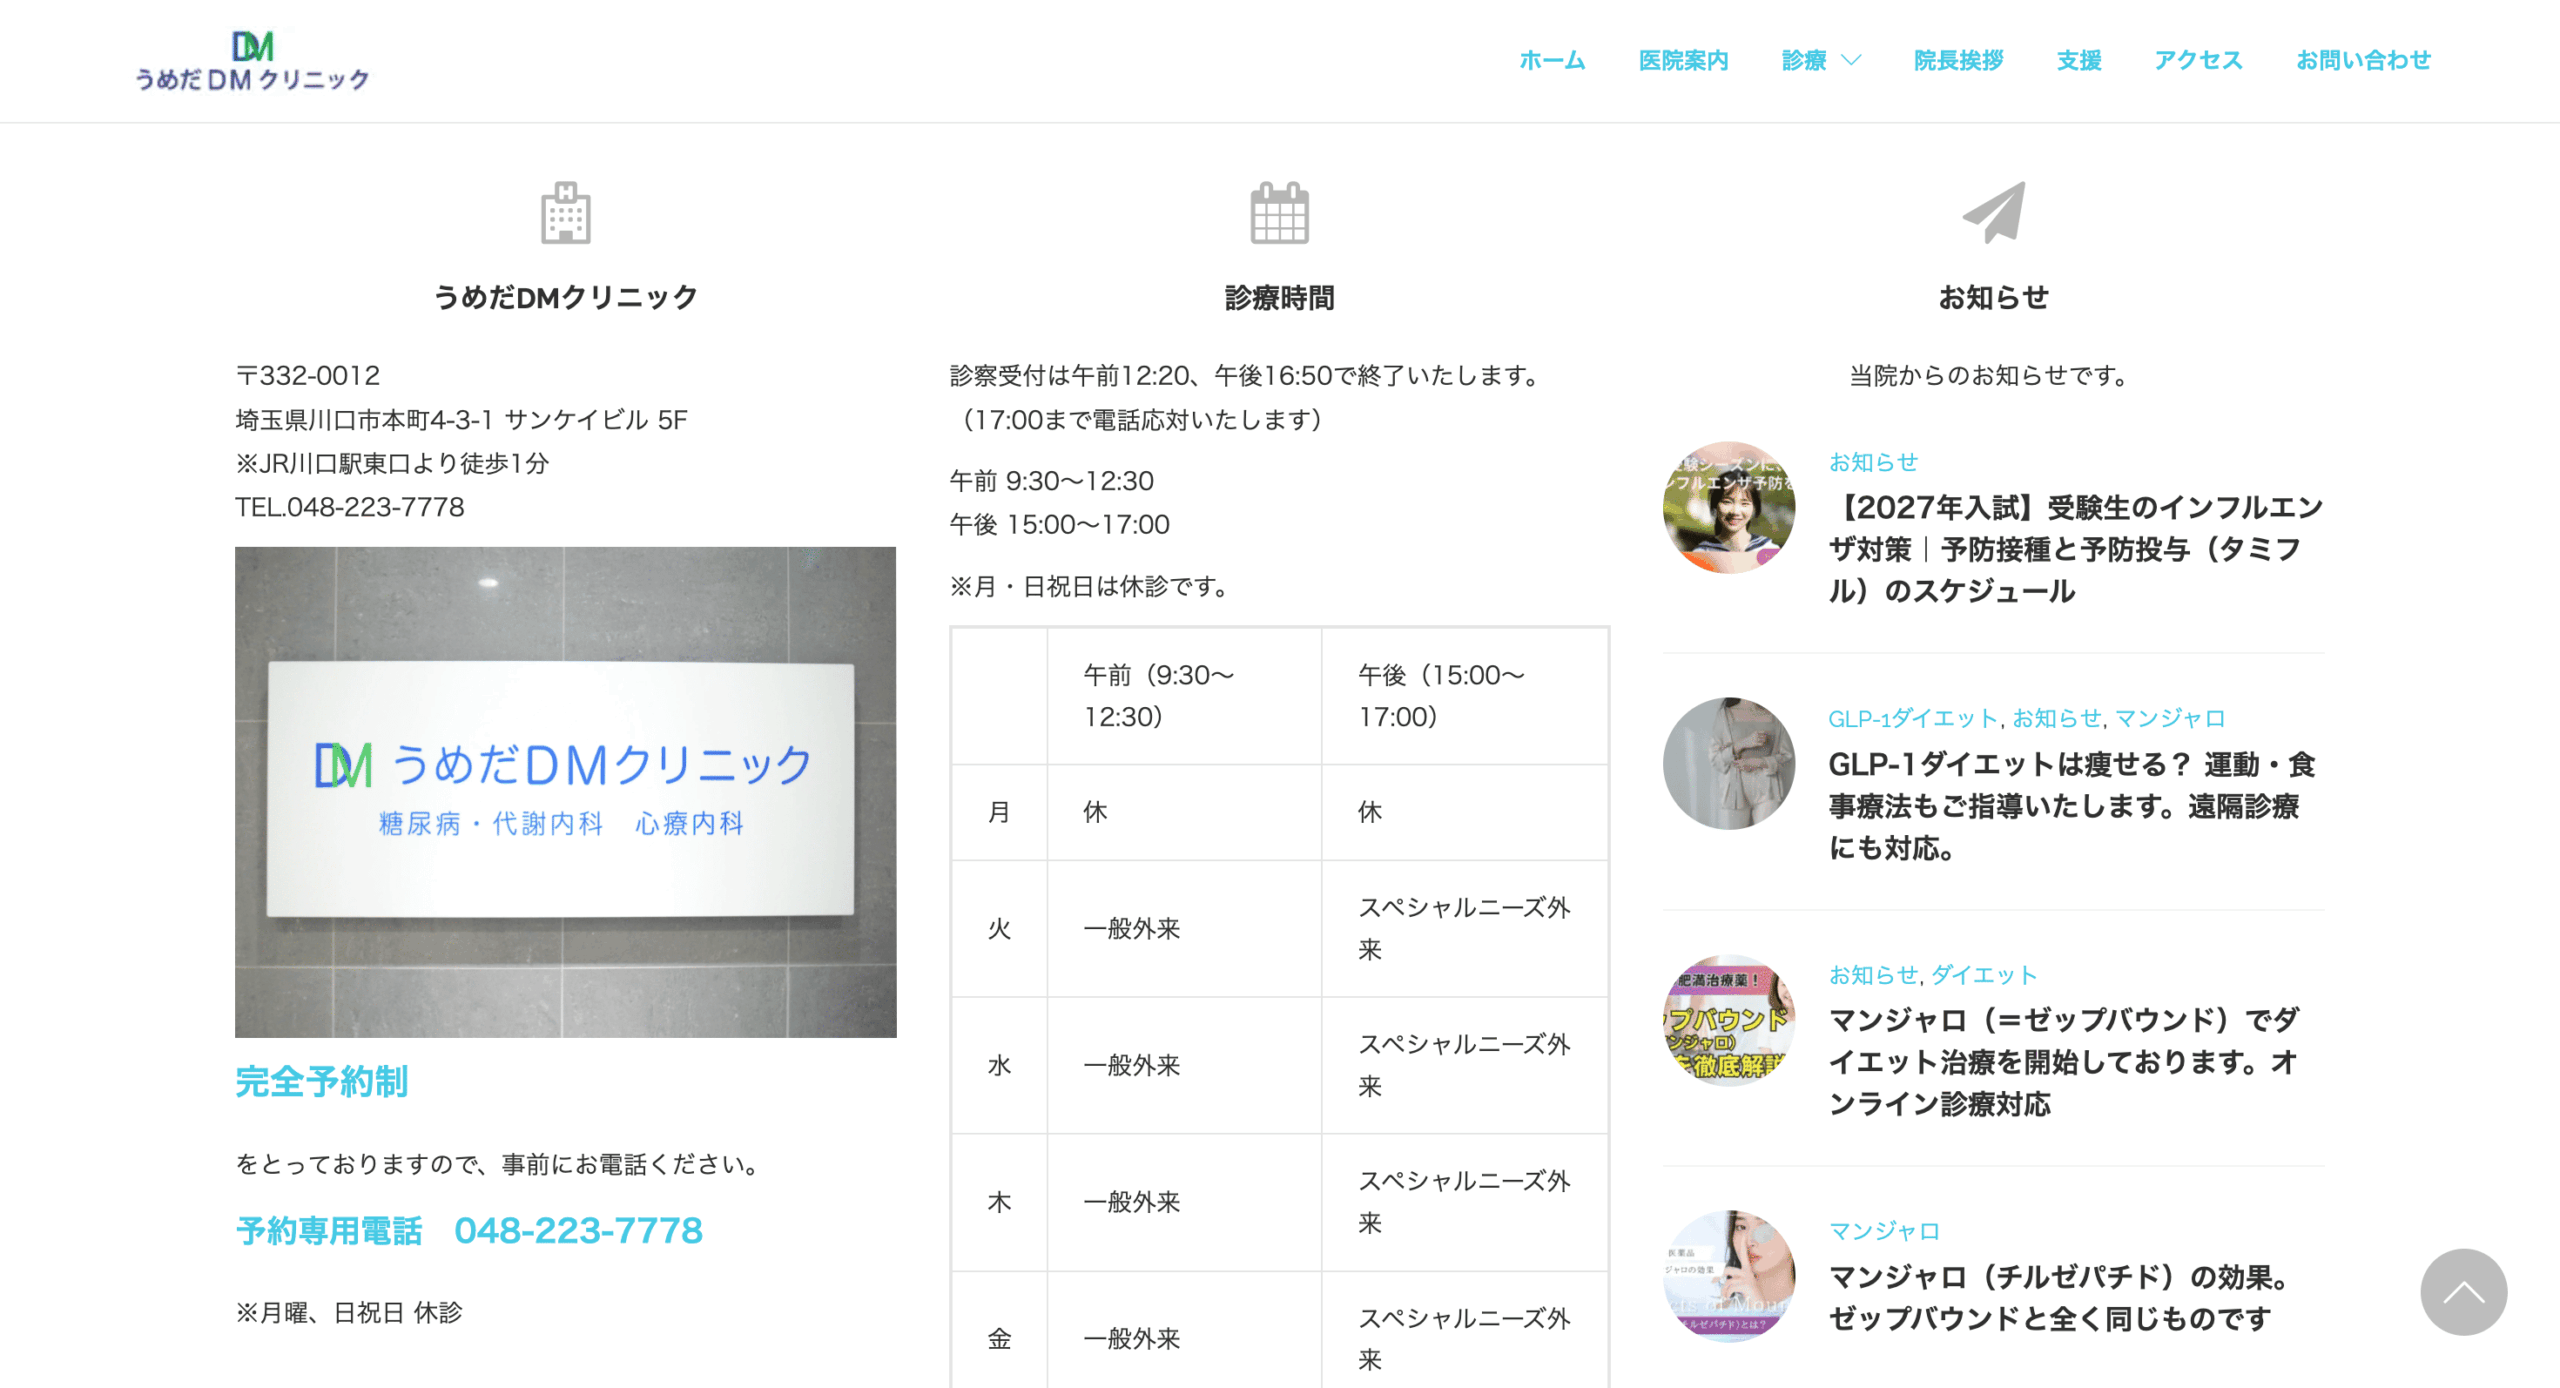Click the 午前(9:30〜12:30) table header
The image size is (2560, 1388).
coord(1184,696)
